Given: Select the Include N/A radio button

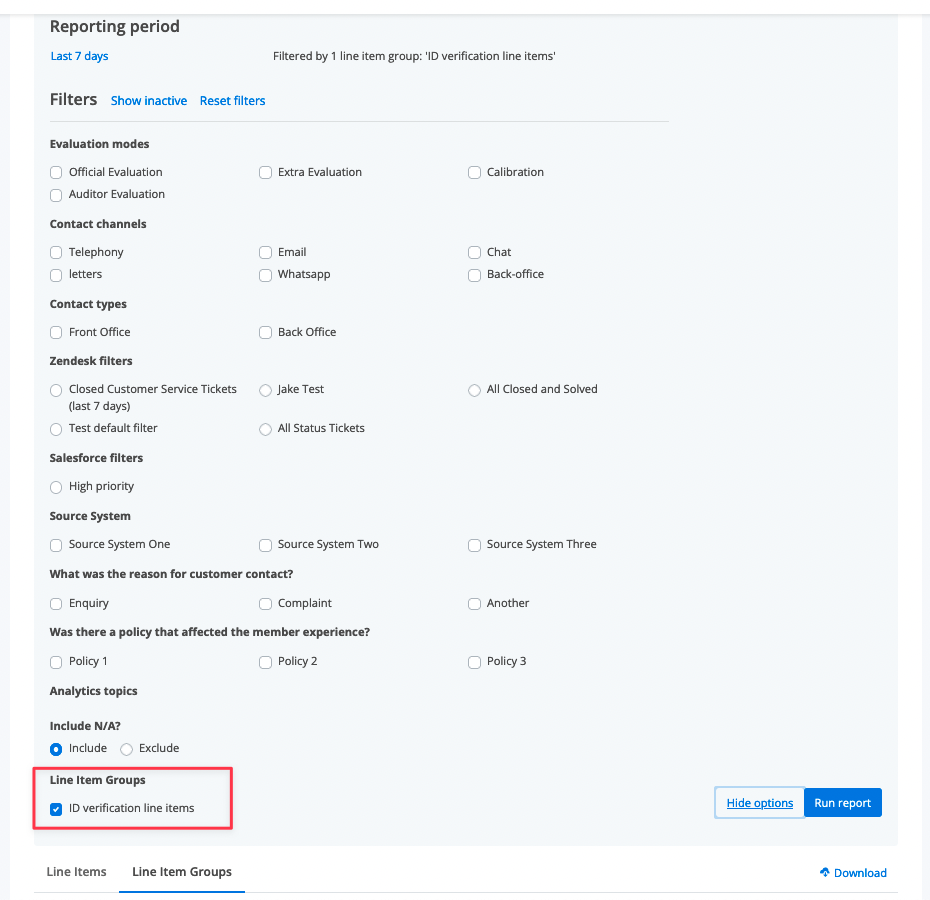Looking at the screenshot, I should click(56, 749).
